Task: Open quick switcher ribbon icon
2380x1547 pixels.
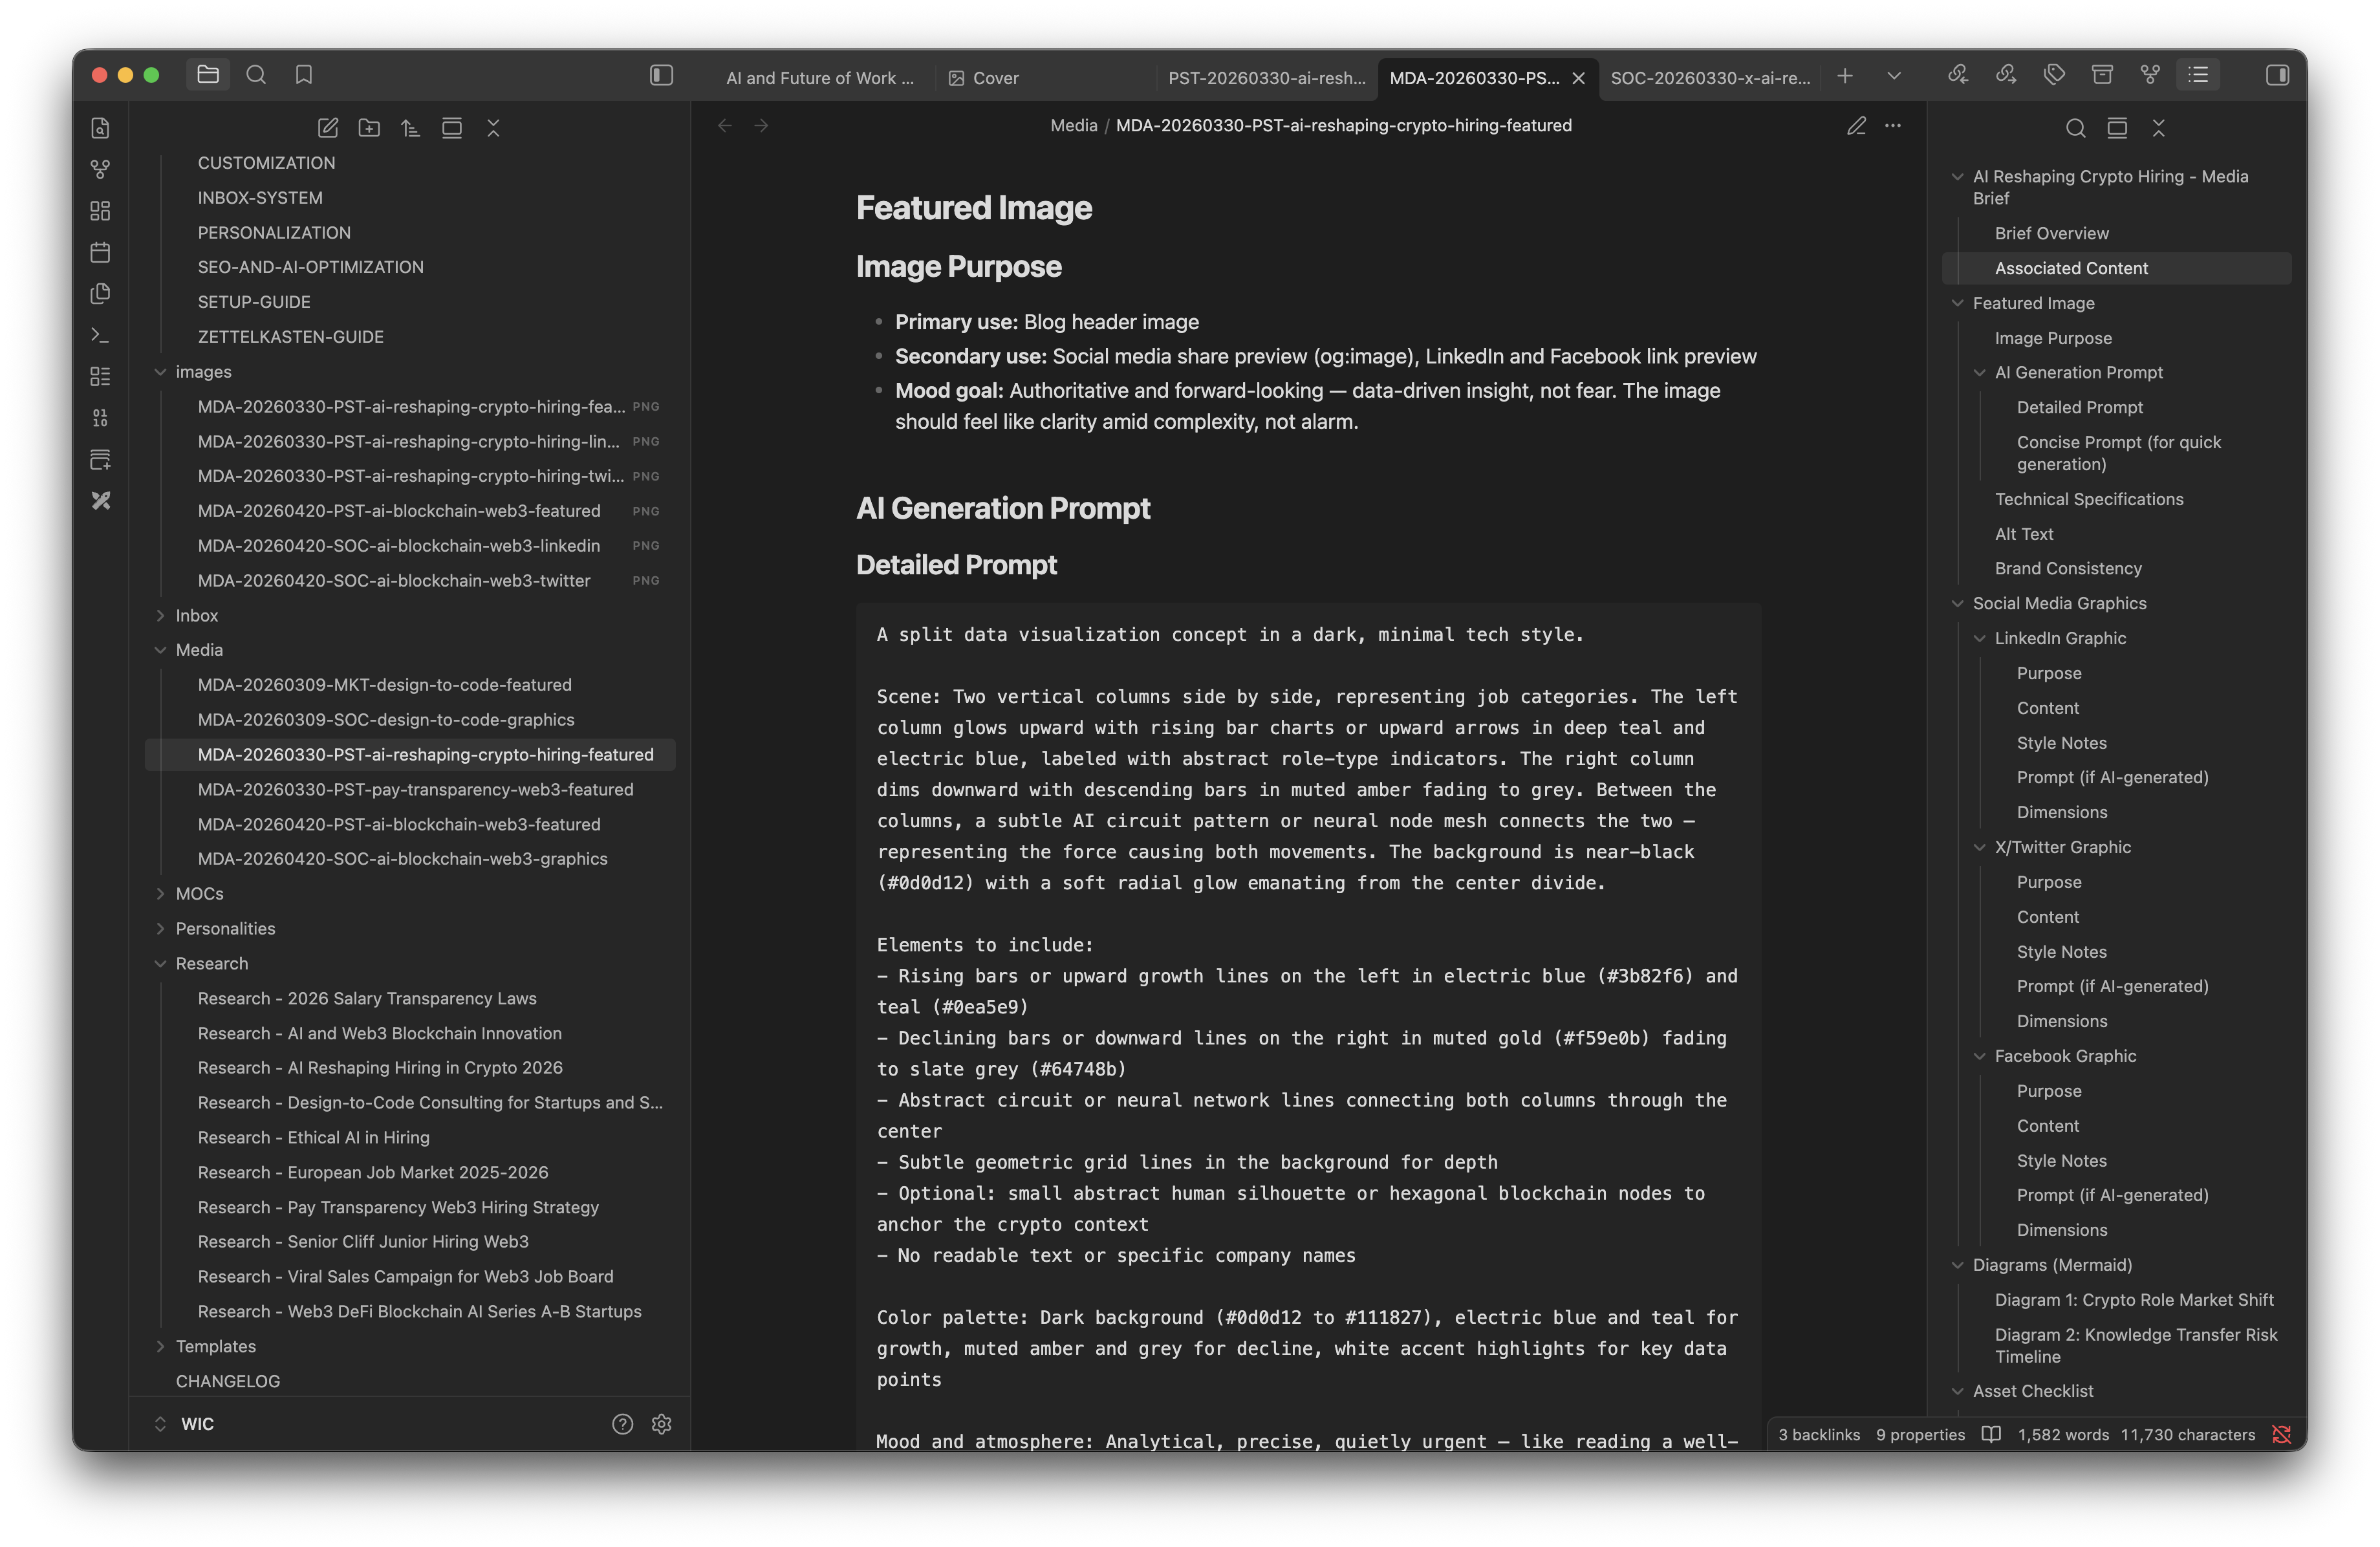Action: pyautogui.click(x=100, y=128)
